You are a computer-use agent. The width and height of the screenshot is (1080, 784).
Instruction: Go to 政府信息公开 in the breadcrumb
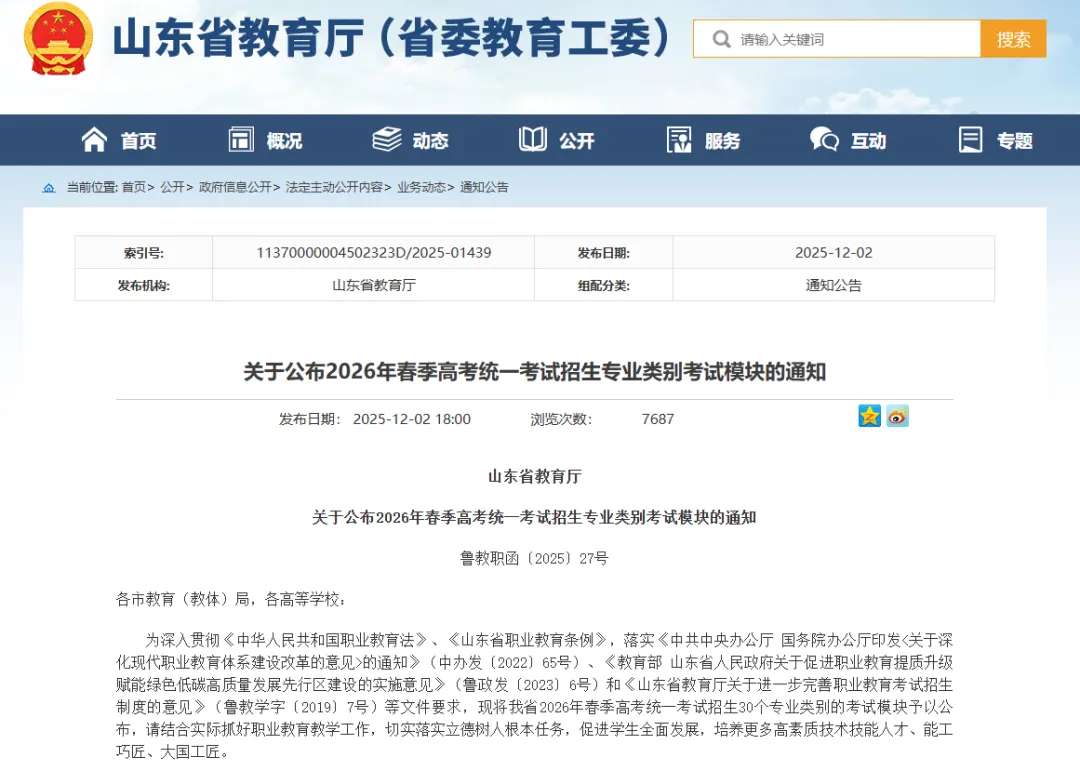236,187
